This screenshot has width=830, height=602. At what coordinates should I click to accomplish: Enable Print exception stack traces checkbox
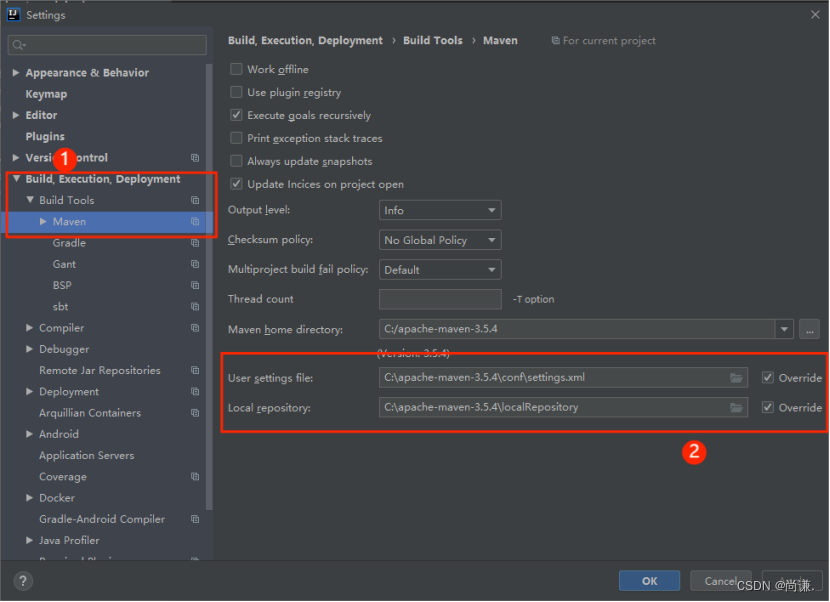[236, 138]
